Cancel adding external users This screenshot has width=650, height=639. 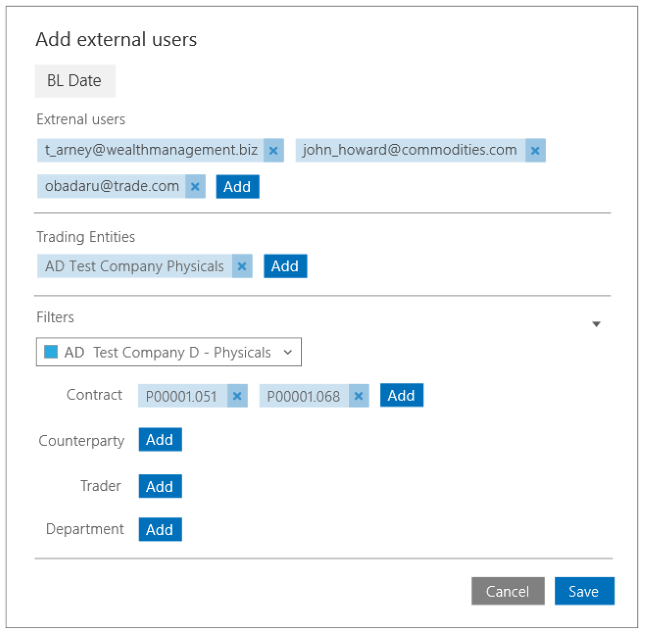(508, 591)
